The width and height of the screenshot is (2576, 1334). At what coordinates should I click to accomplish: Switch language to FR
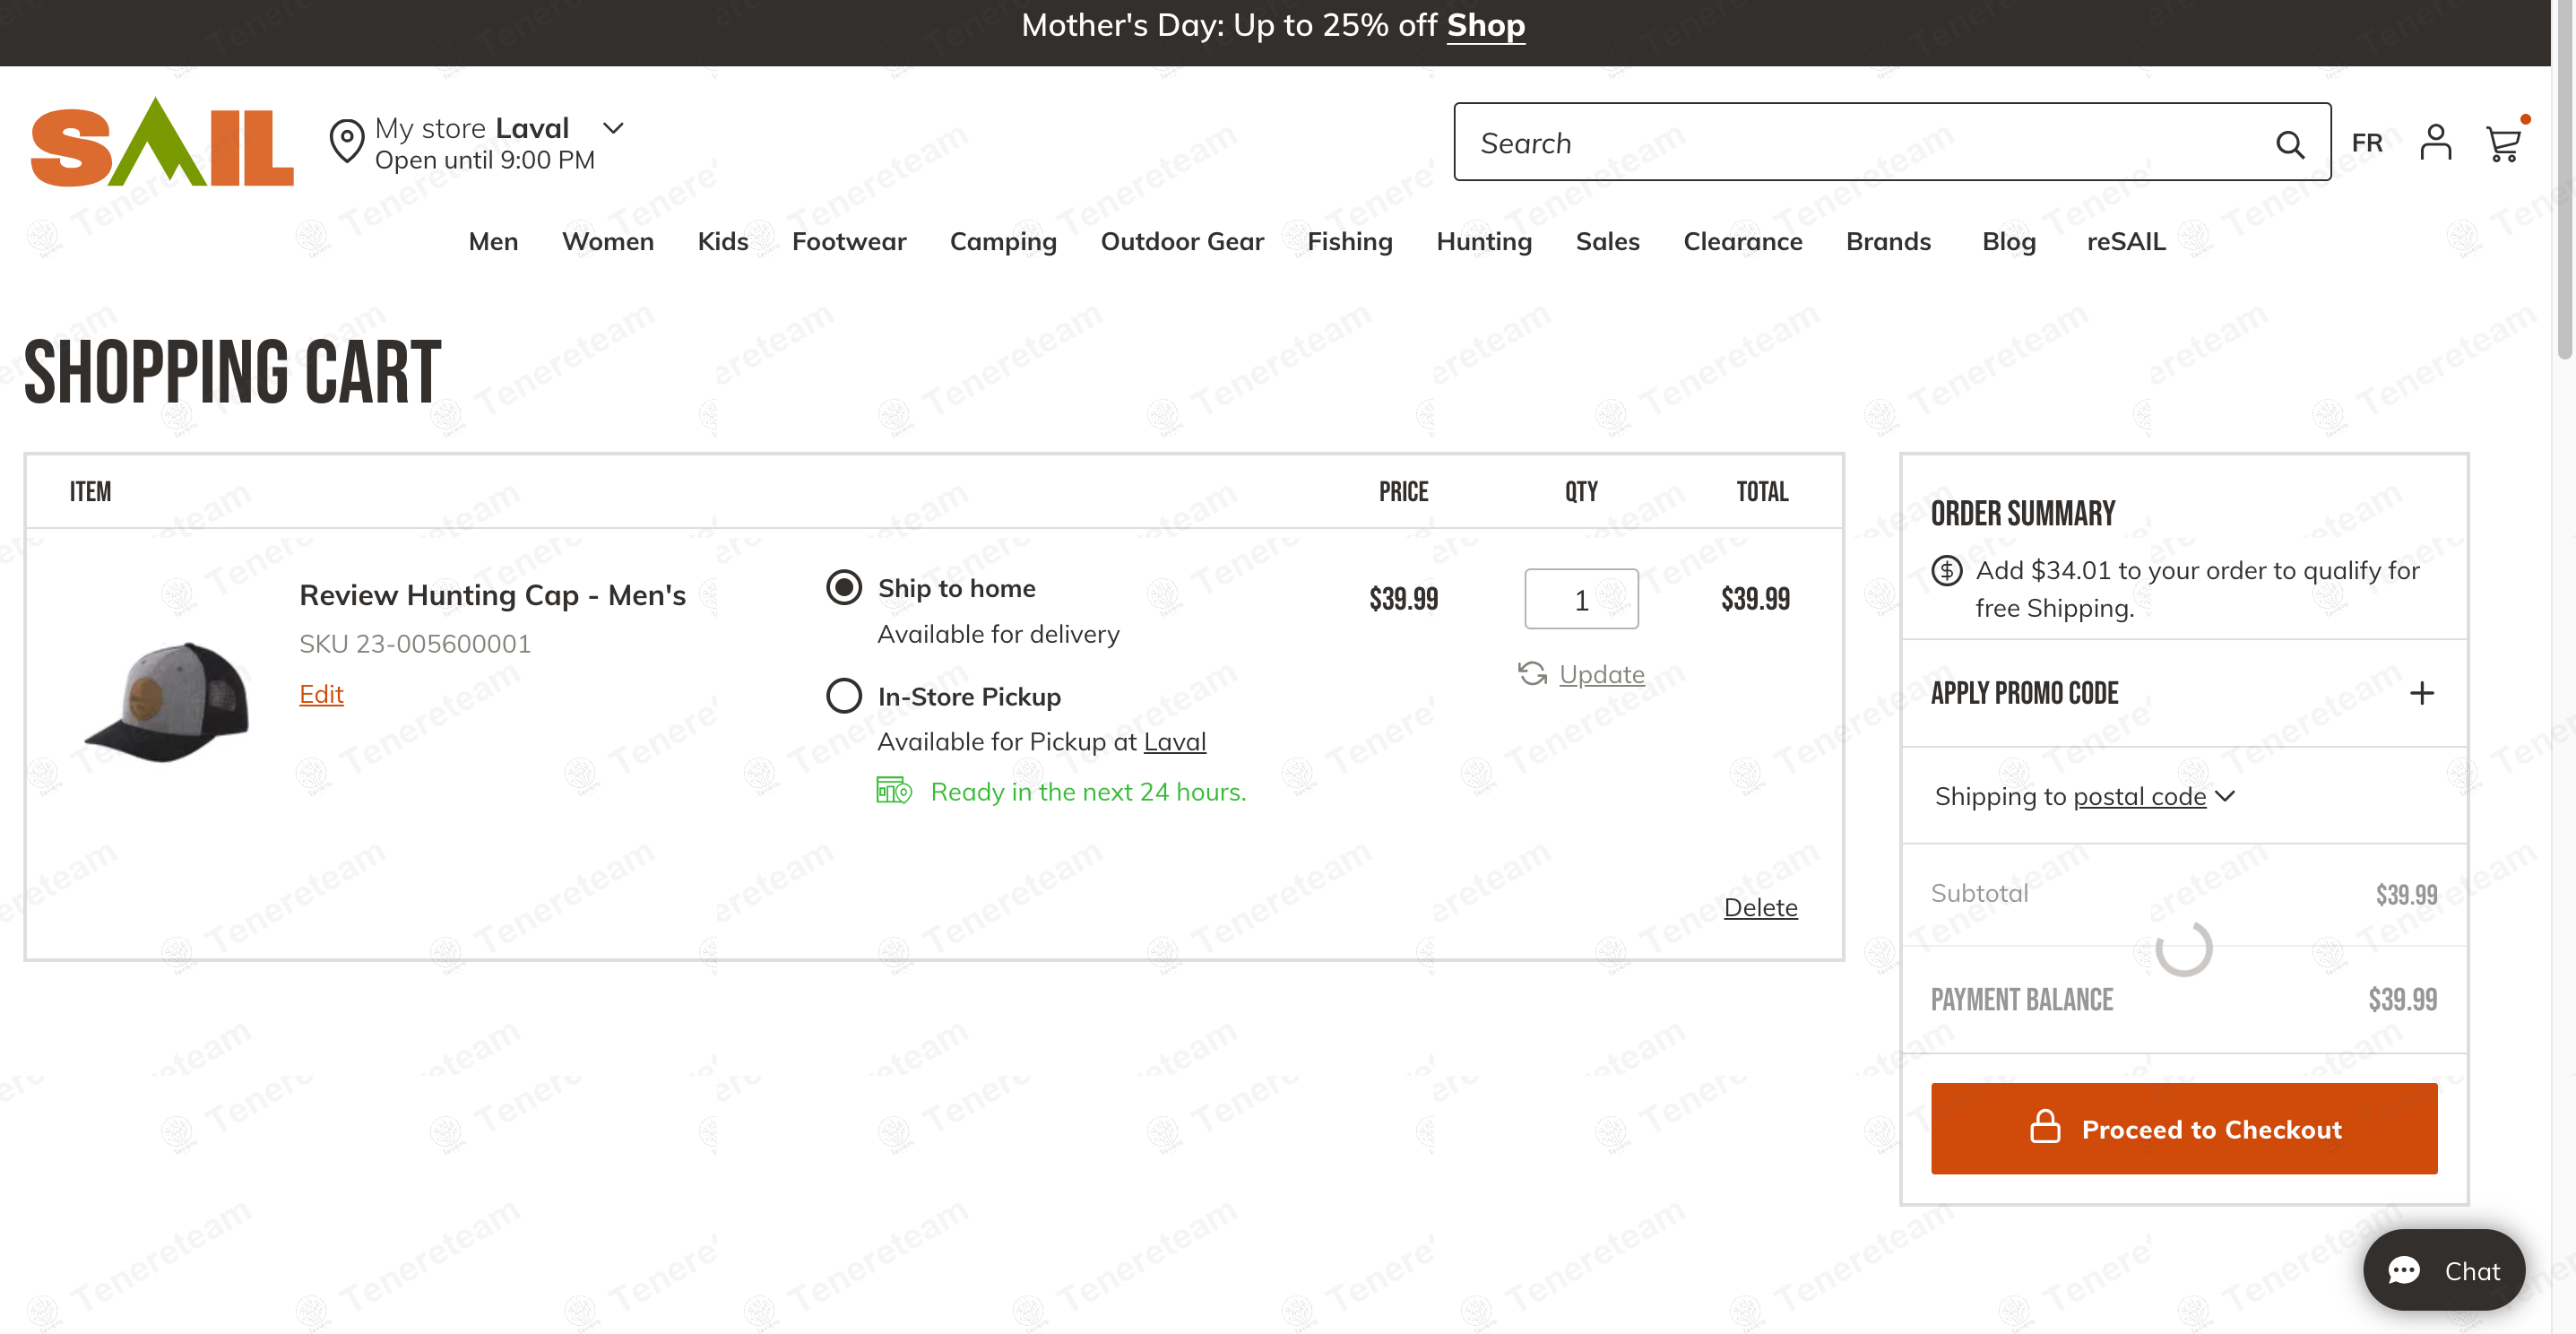[2366, 143]
